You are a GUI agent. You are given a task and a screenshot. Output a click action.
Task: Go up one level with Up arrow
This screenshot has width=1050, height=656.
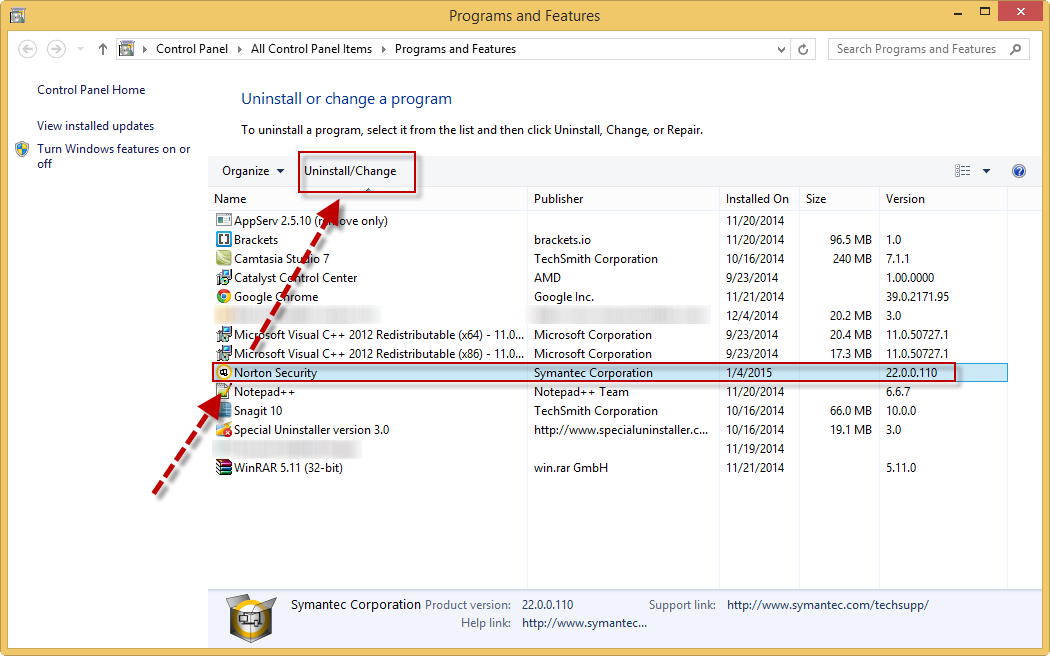(102, 49)
